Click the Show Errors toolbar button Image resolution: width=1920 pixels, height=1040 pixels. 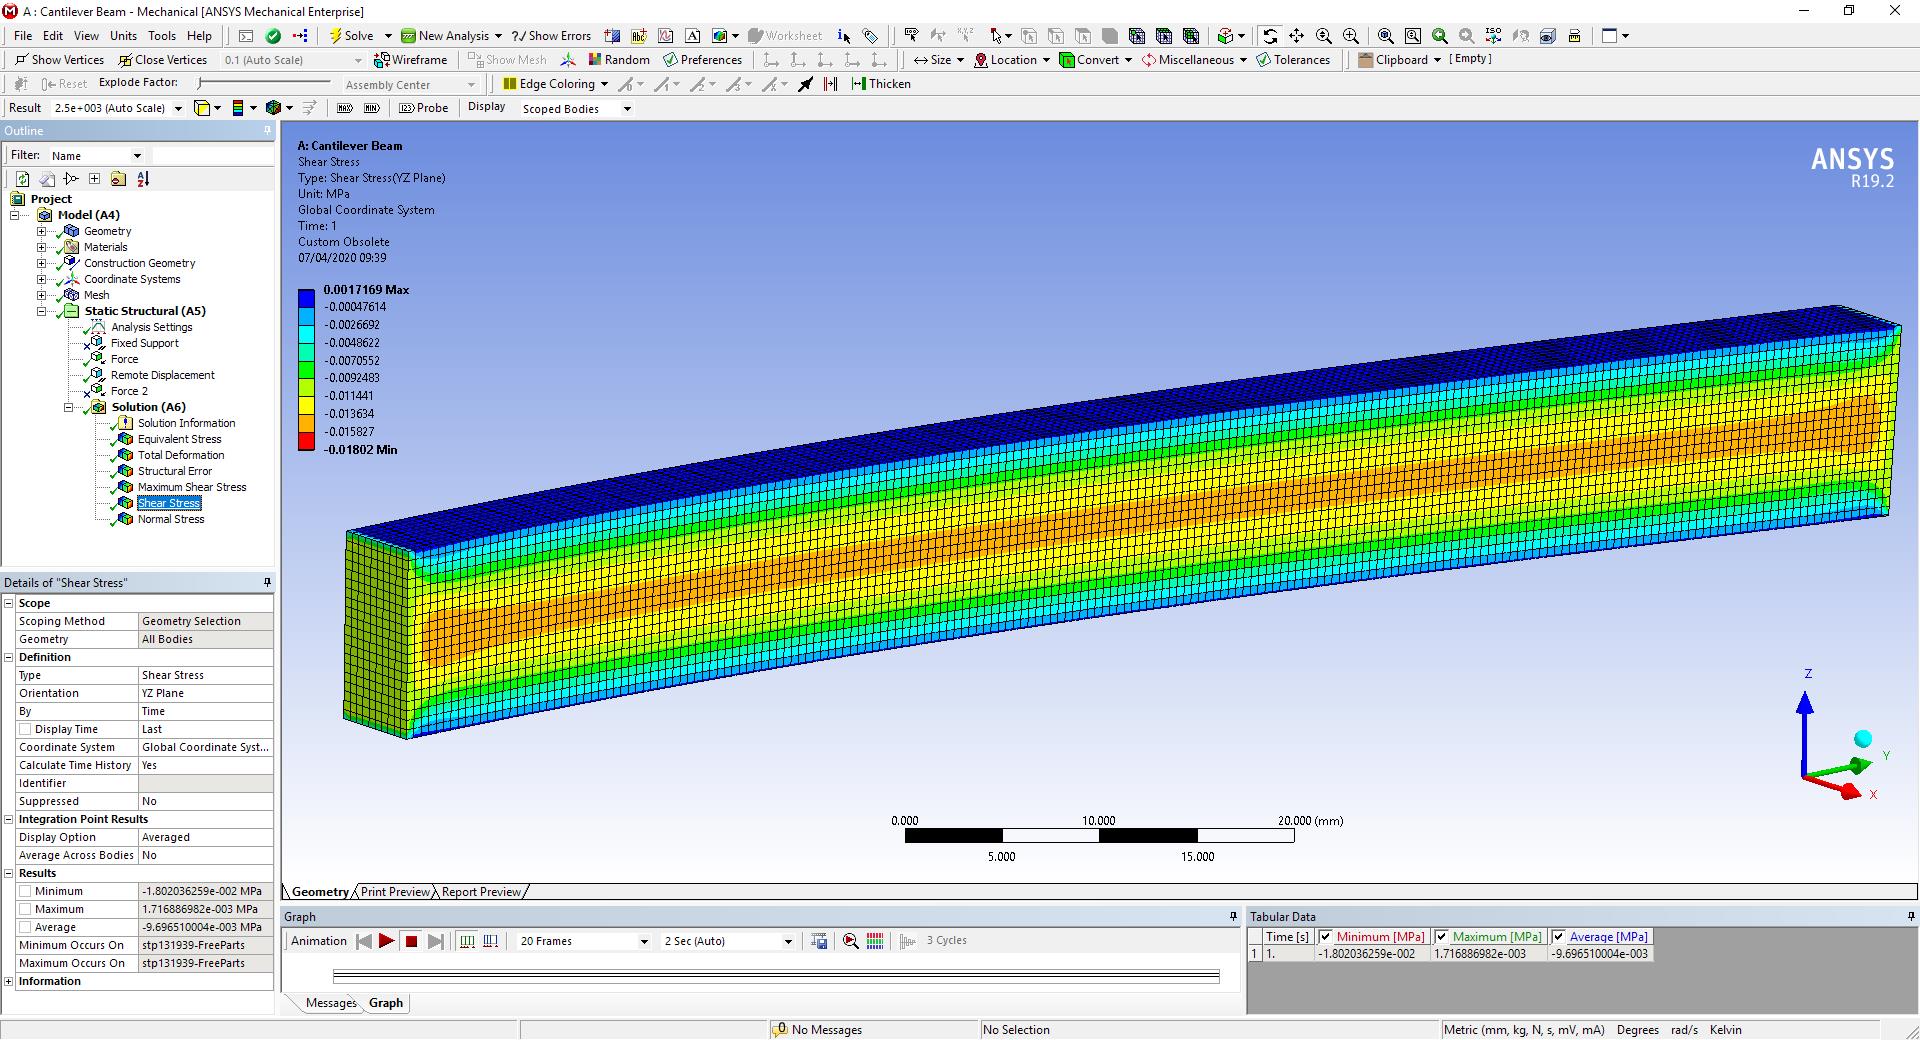tap(550, 36)
